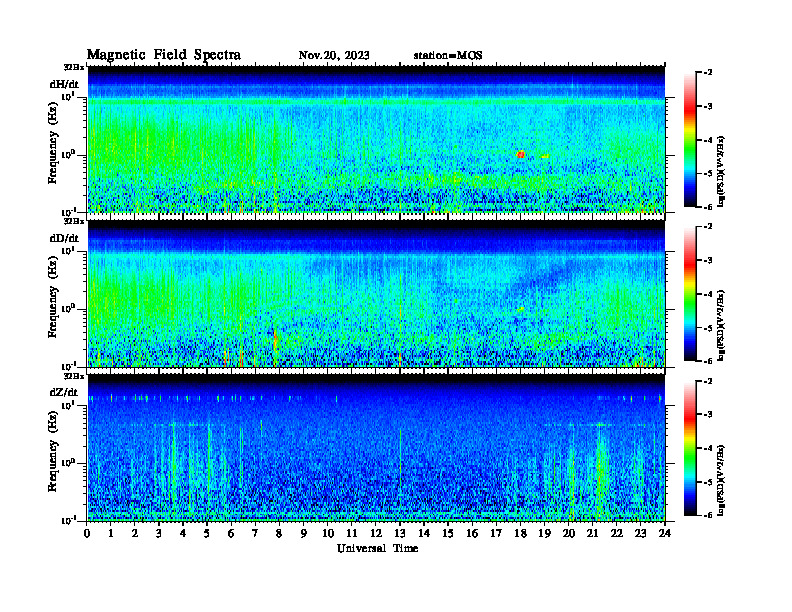Click hour label "12" on time axis
The width and height of the screenshot is (792, 612).
(x=376, y=534)
